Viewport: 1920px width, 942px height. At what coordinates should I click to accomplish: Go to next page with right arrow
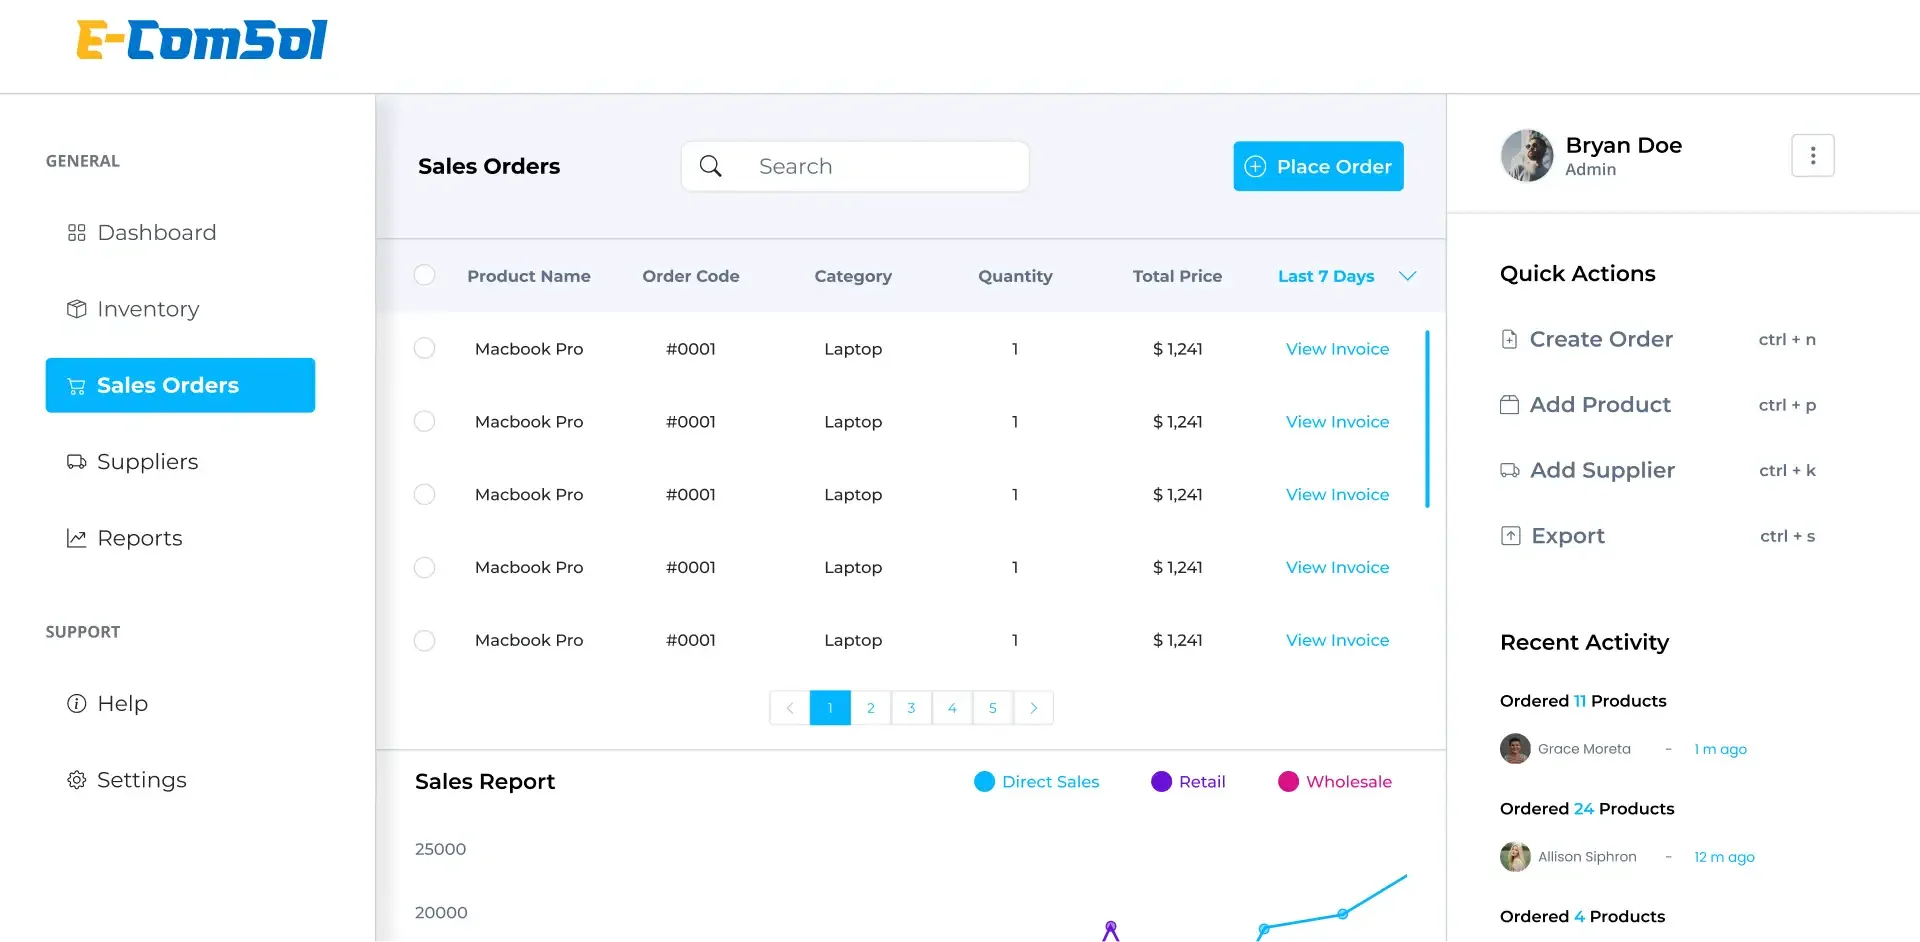coord(1033,708)
